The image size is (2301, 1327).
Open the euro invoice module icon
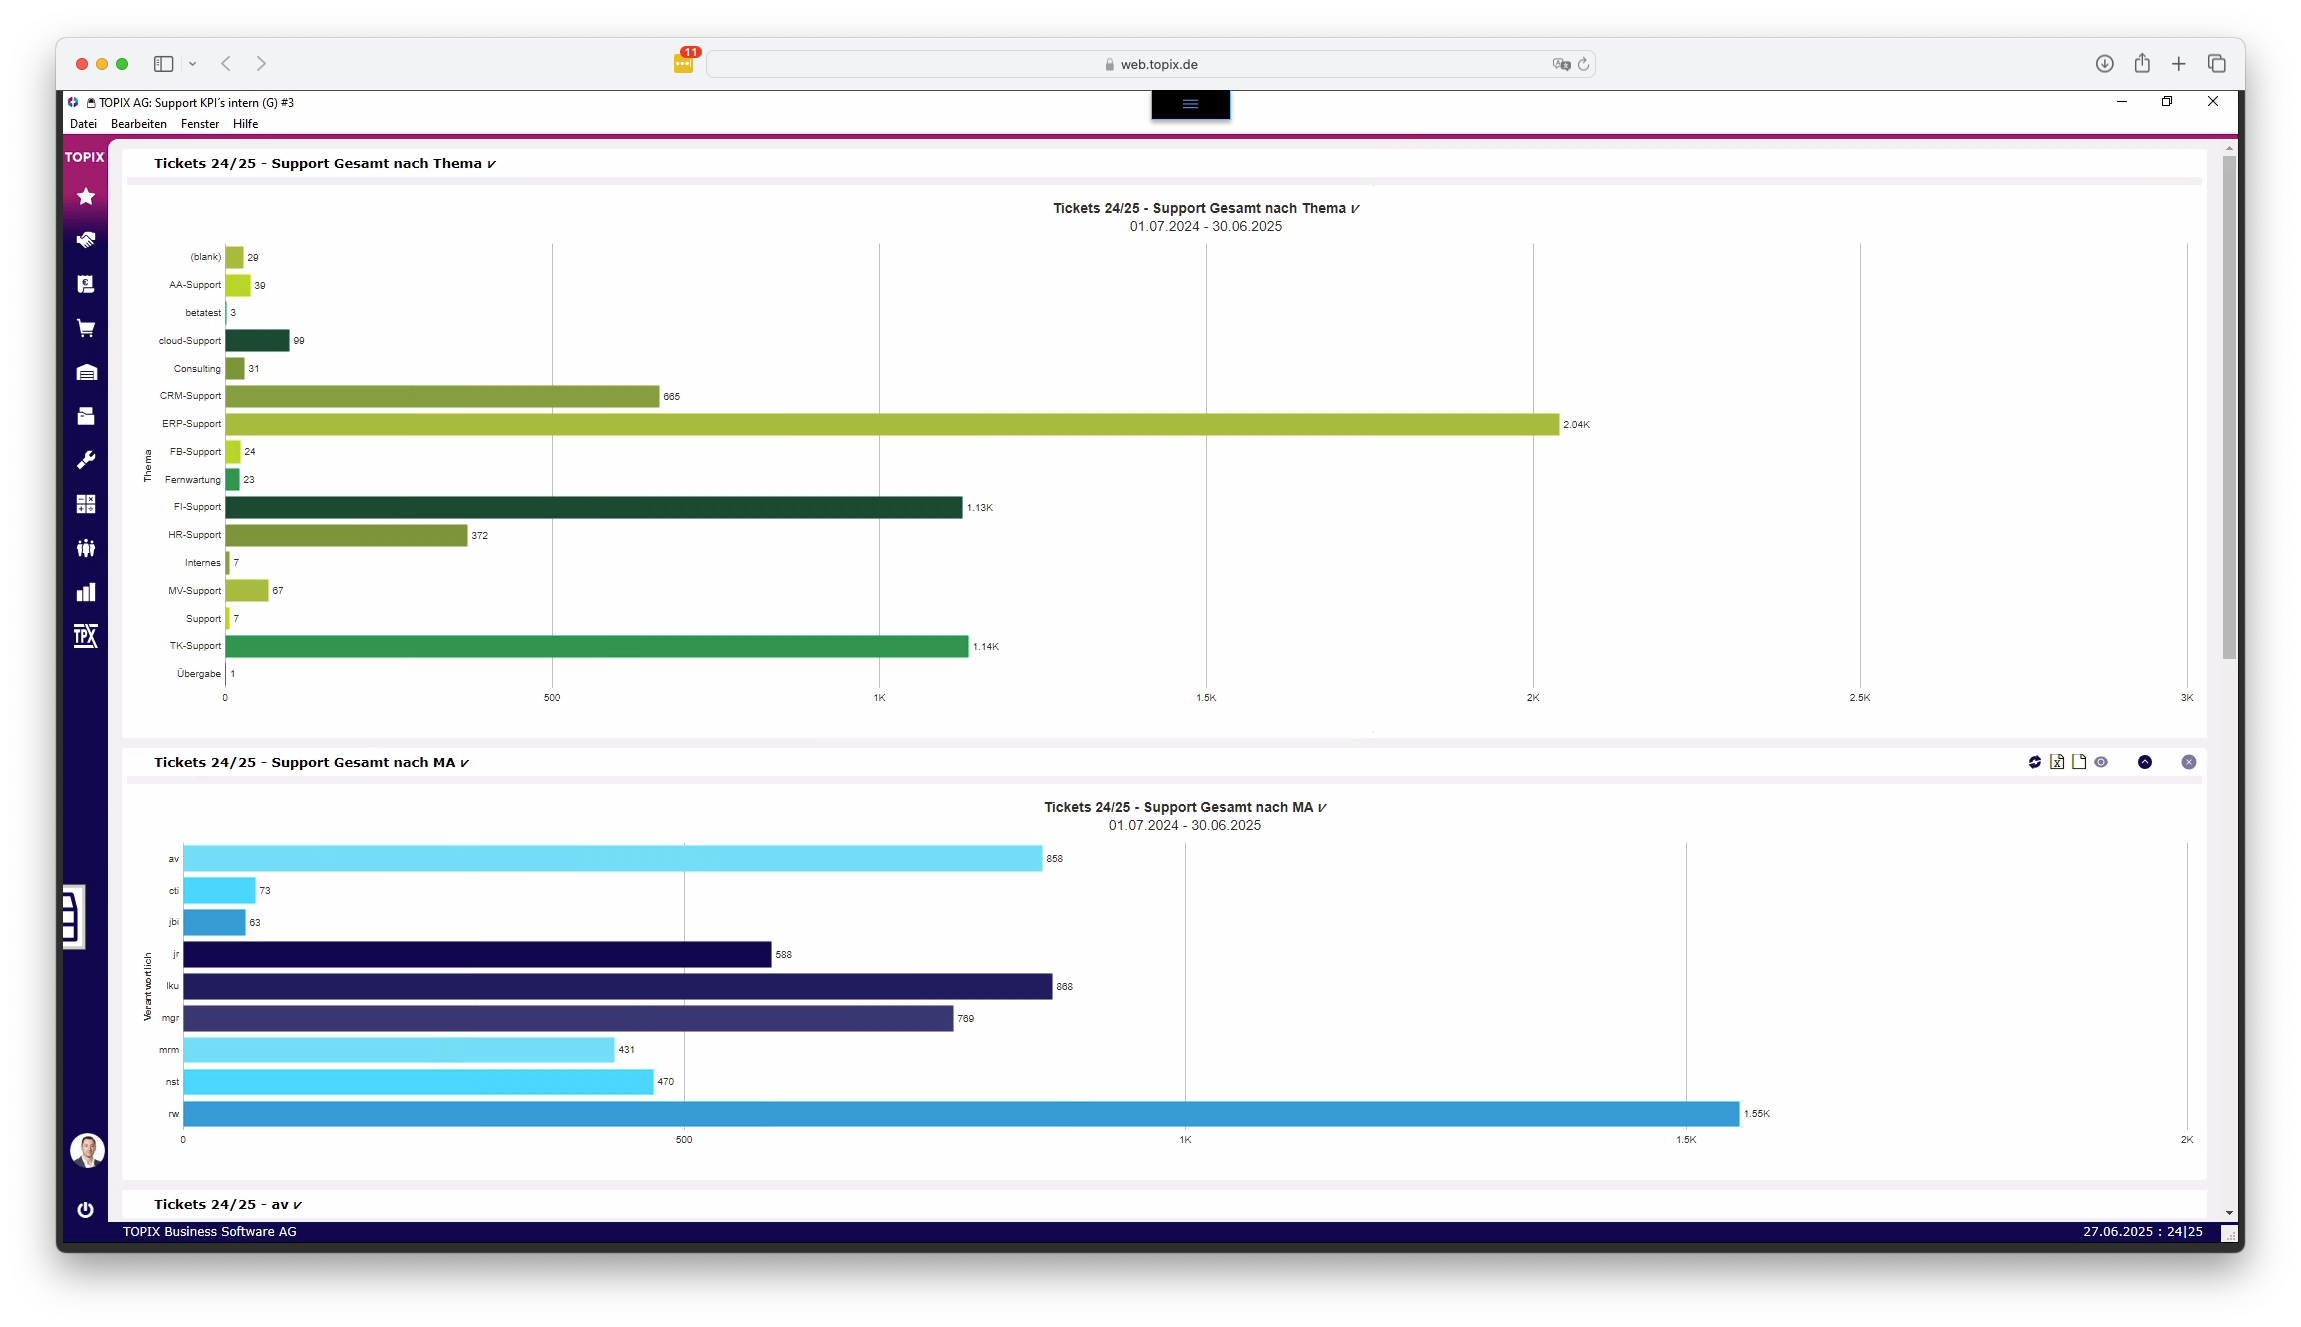[x=86, y=284]
